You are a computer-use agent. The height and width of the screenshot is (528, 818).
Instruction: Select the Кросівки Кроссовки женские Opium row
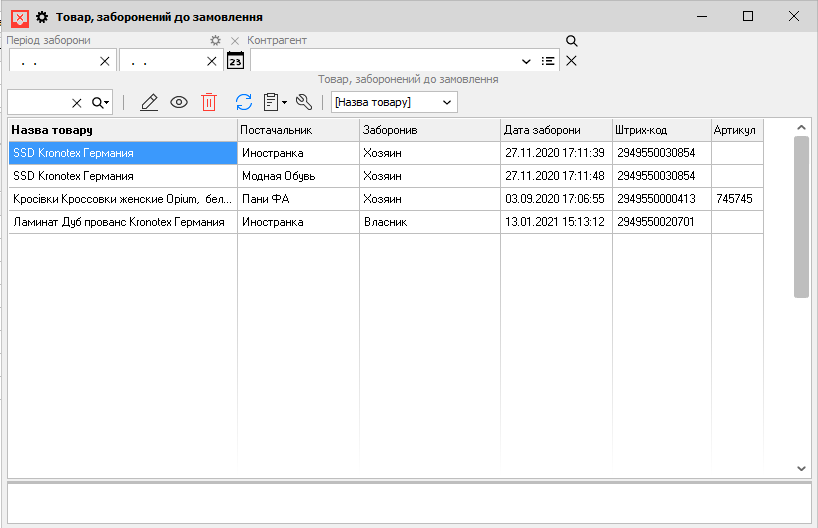pyautogui.click(x=118, y=199)
